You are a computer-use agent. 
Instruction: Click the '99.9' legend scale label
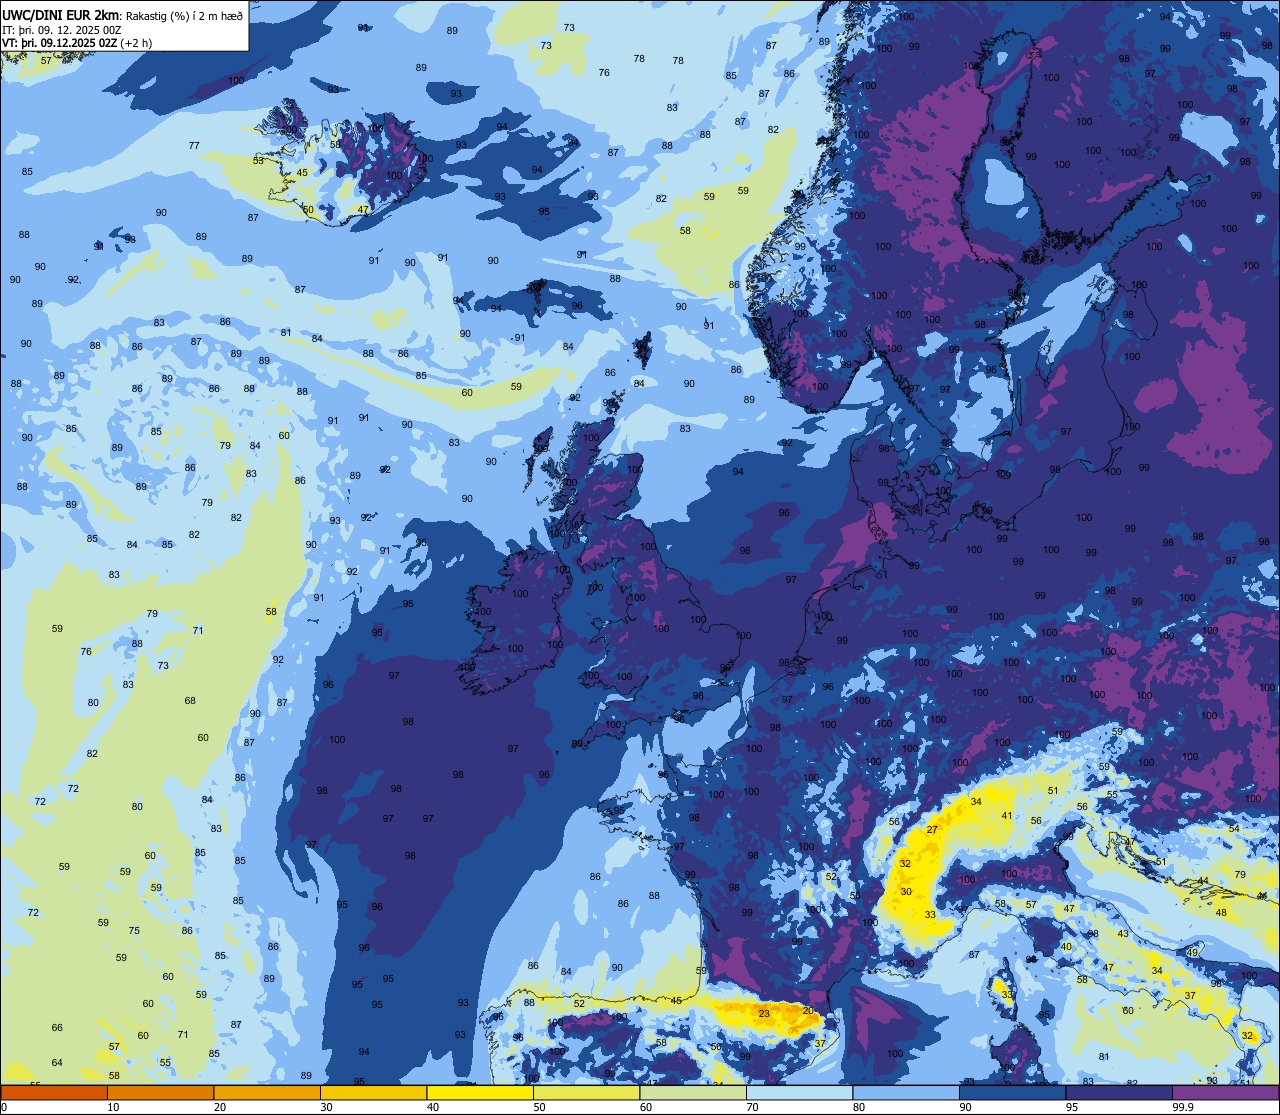pyautogui.click(x=1183, y=1107)
